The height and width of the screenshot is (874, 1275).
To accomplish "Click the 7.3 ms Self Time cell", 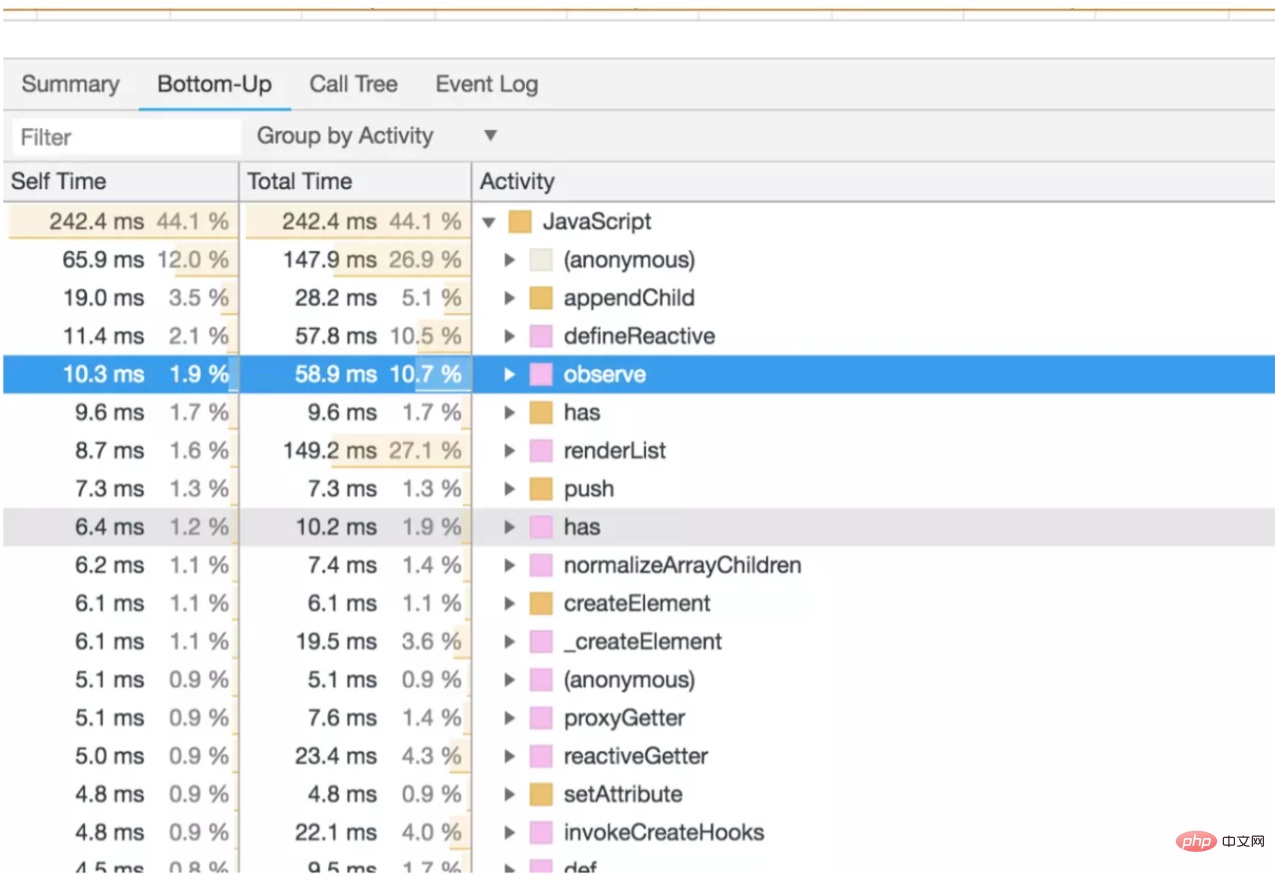I will click(120, 489).
